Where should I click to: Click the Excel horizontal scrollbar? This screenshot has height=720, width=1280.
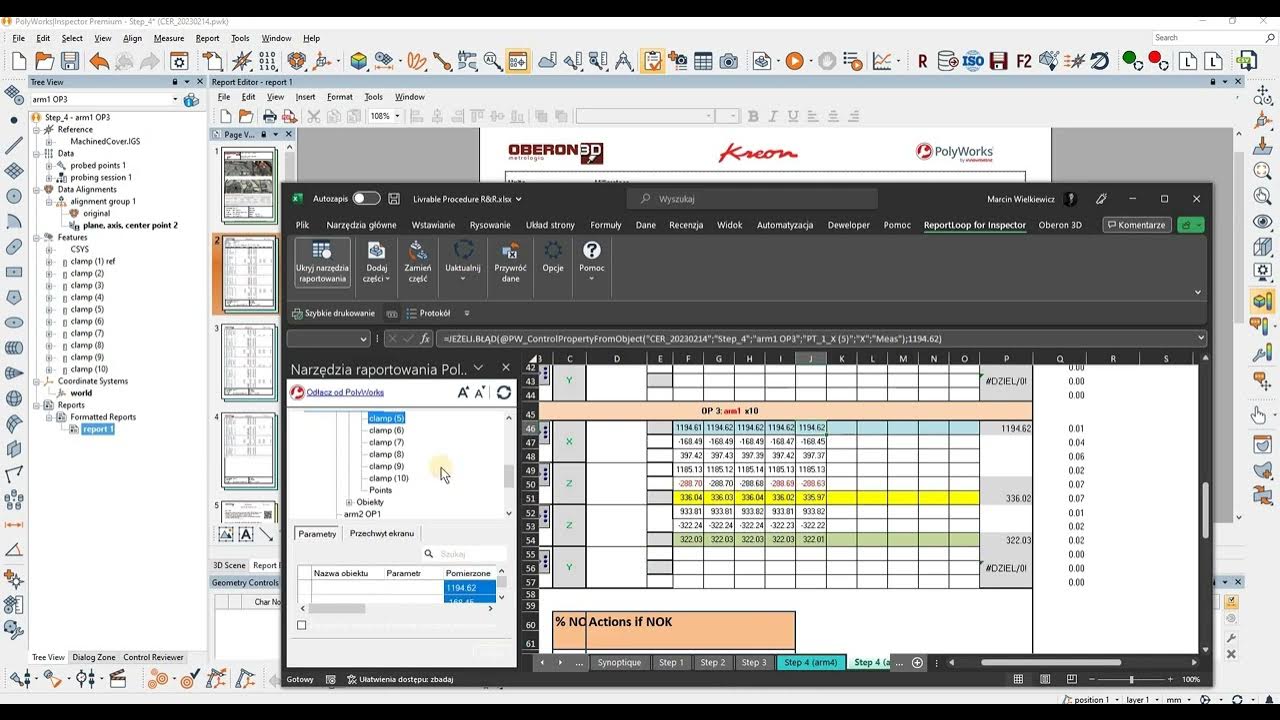pyautogui.click(x=1050, y=662)
